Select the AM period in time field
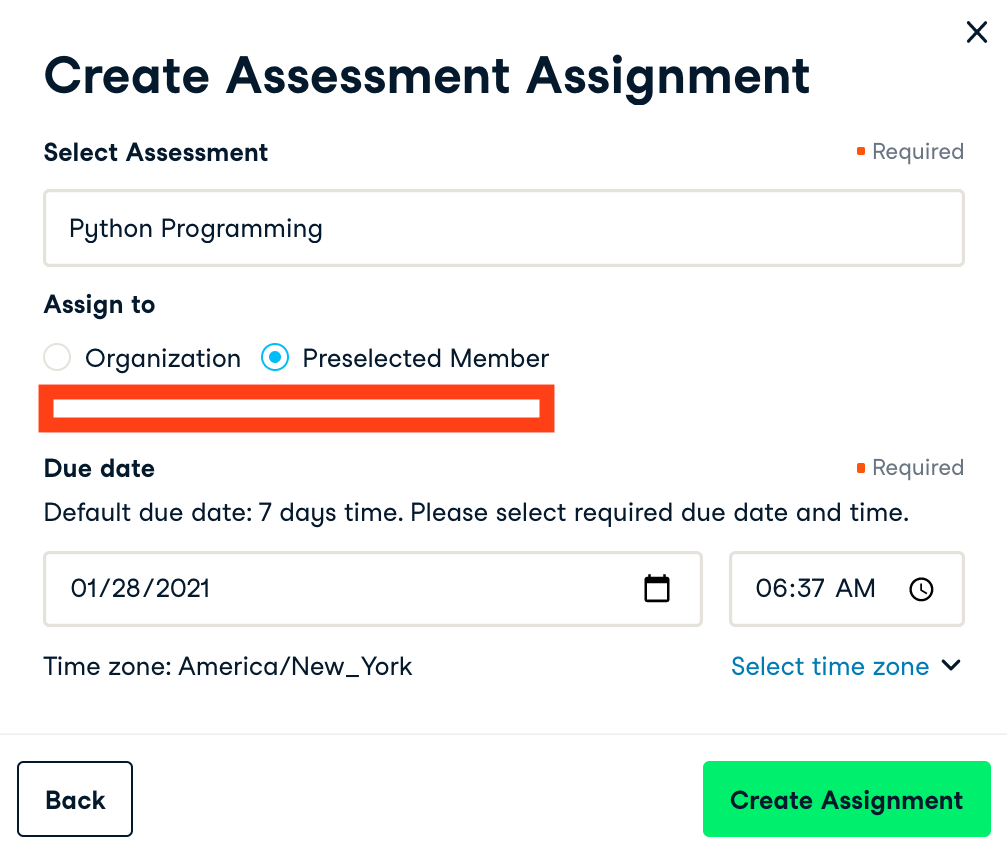The height and width of the screenshot is (855, 1007). coord(855,588)
